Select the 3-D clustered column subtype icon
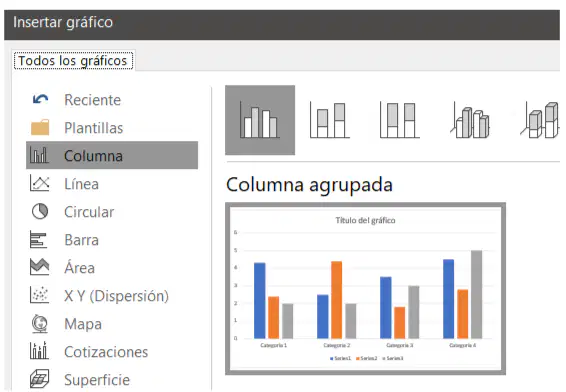The width and height of the screenshot is (566, 392). [470, 120]
